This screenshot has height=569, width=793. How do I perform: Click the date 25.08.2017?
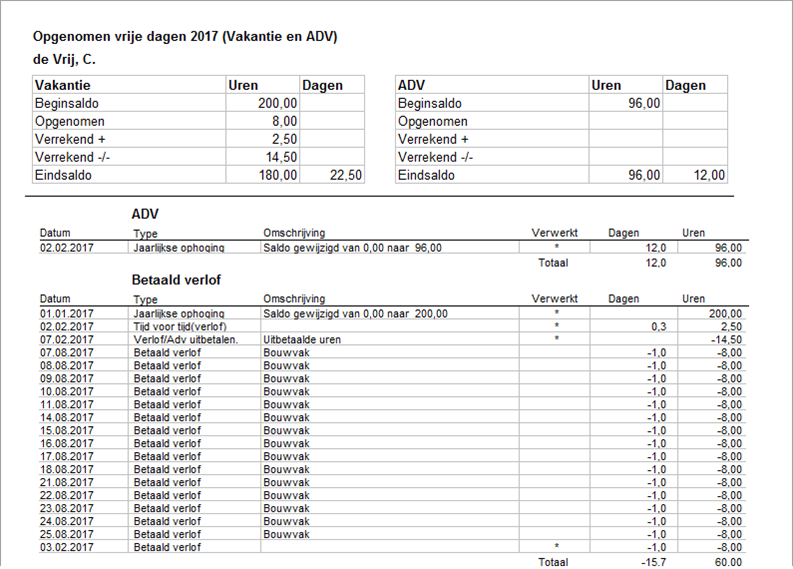click(67, 535)
